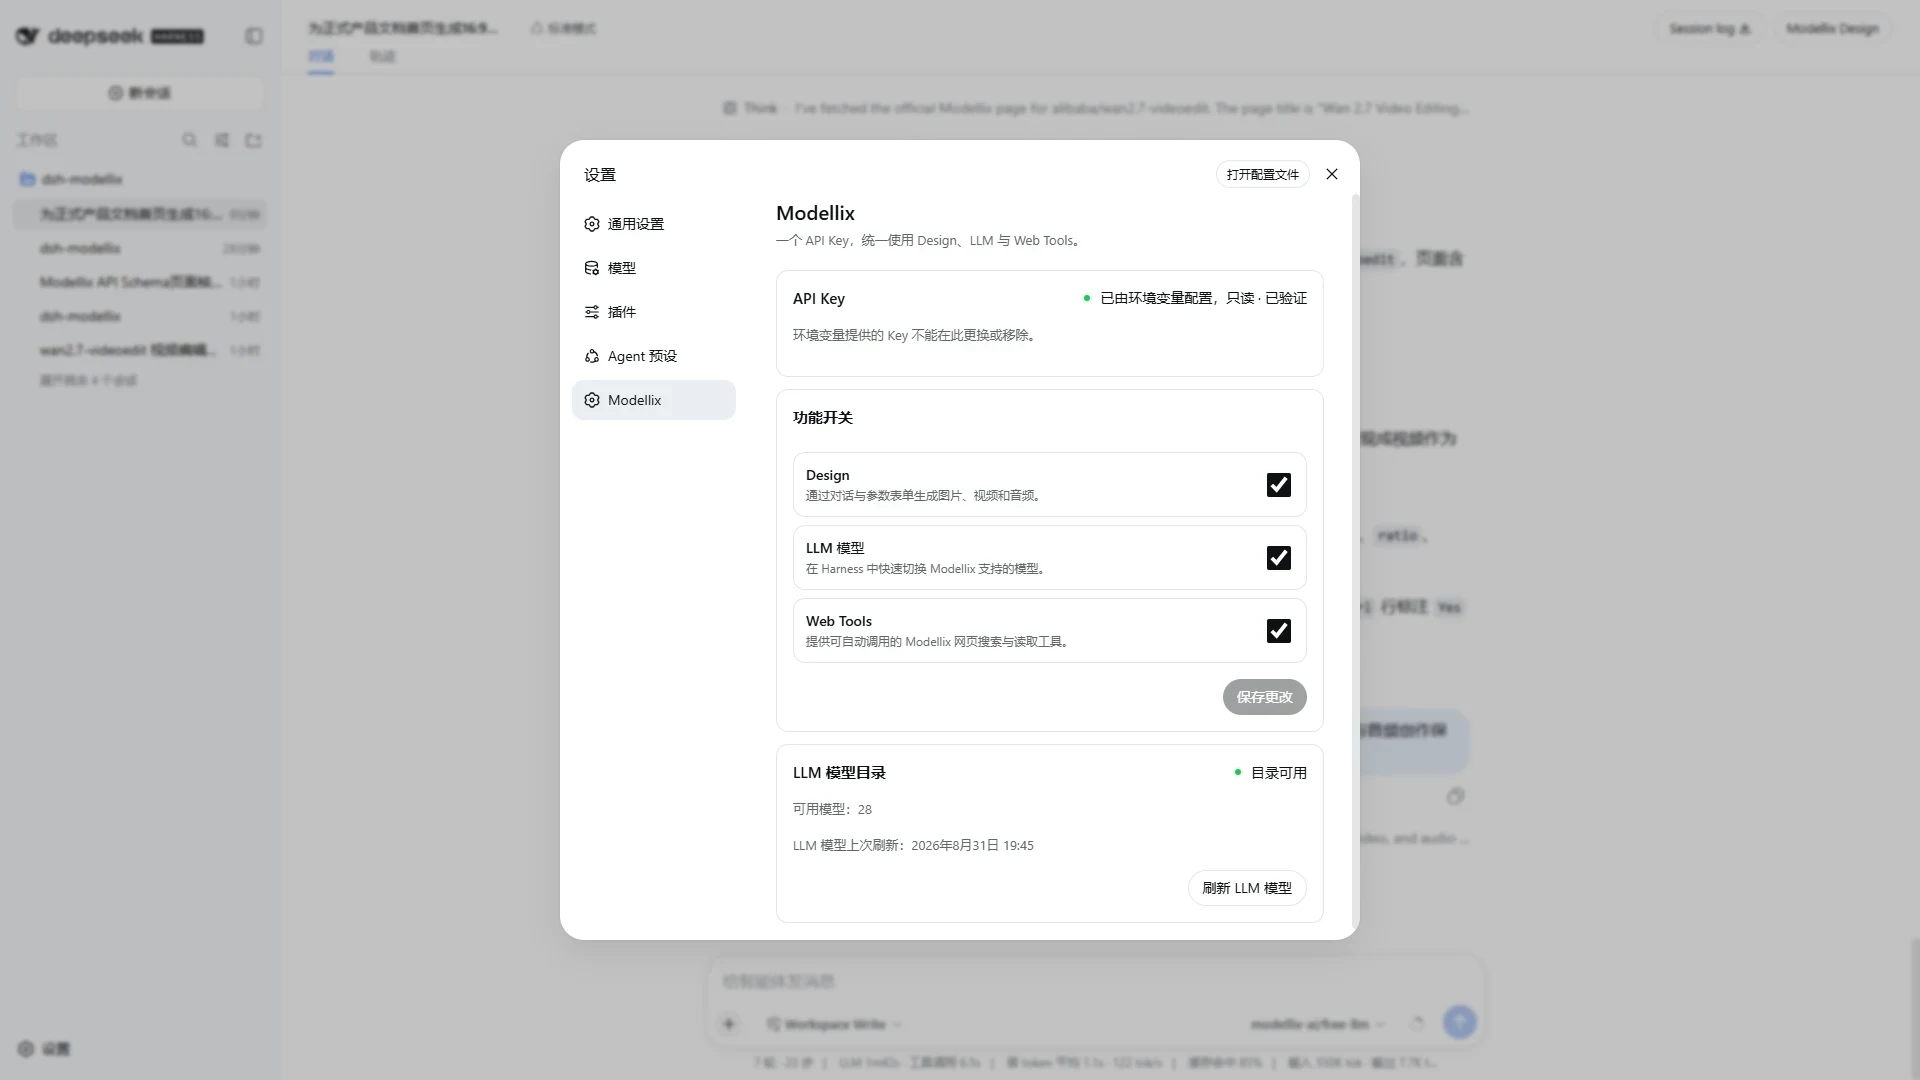The image size is (1920, 1080).
Task: Open the model selector dropdown in chat input
Action: coord(1317,1024)
